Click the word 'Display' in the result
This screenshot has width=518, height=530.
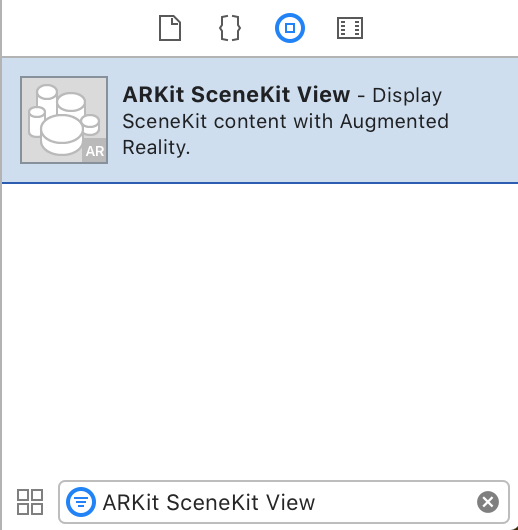(407, 96)
